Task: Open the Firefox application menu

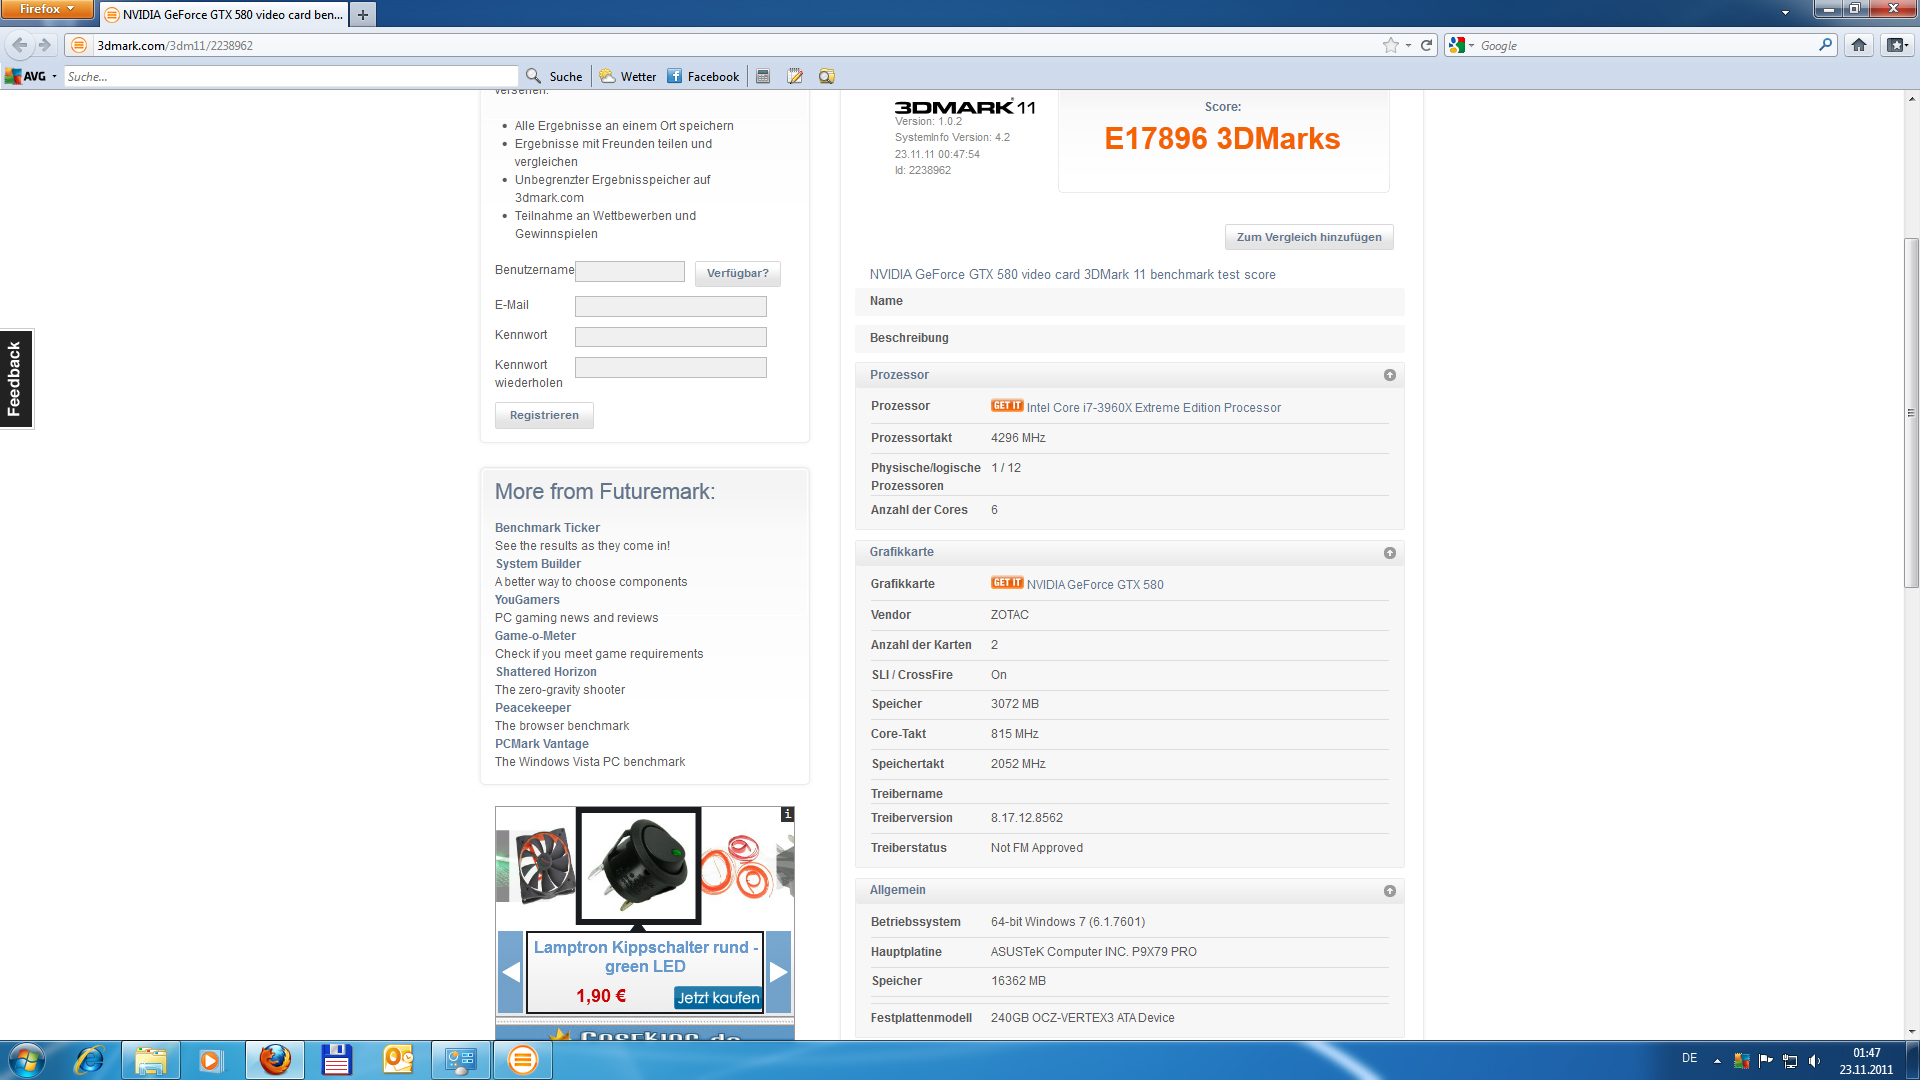Action: (x=46, y=9)
